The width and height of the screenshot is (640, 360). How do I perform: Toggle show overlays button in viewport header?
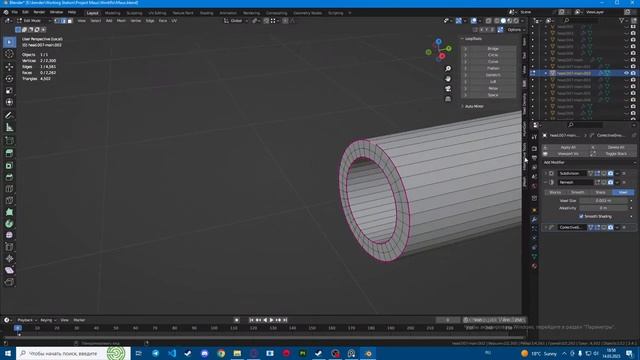(473, 21)
